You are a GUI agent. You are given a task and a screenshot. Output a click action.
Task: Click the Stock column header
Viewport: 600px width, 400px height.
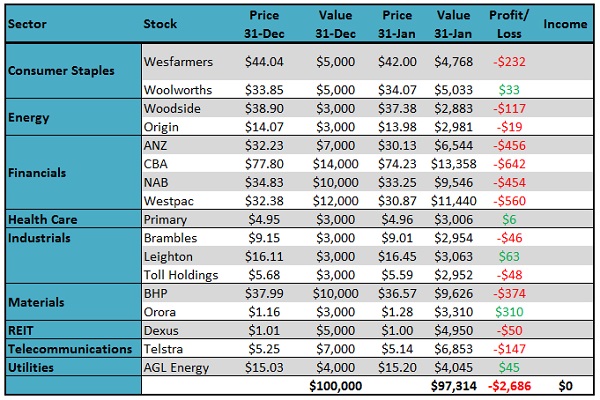tap(161, 24)
